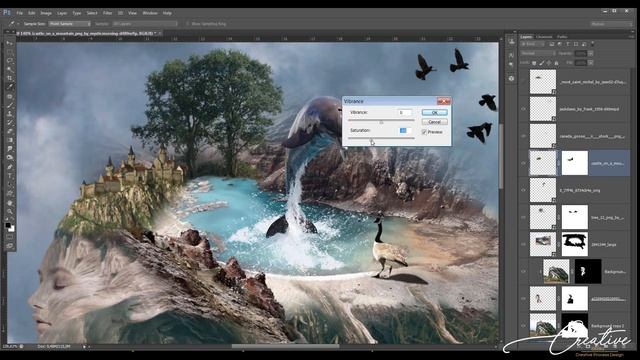Select the Dodge tool

(x=9, y=158)
